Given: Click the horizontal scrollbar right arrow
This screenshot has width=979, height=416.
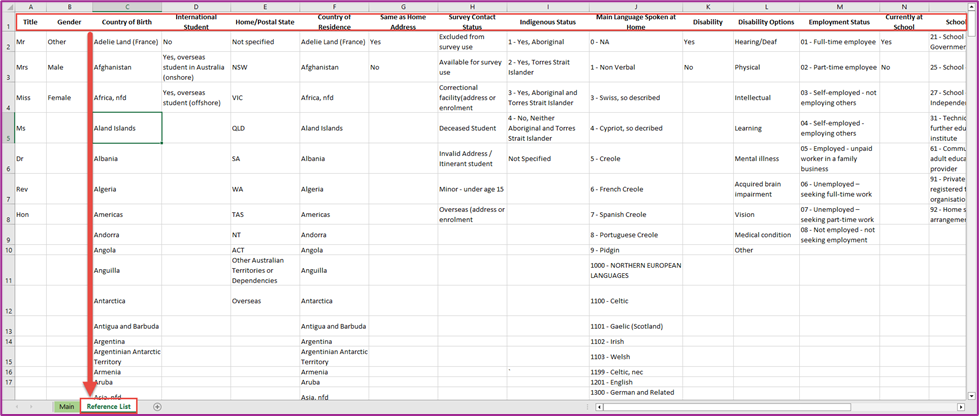Looking at the screenshot, I should click(x=960, y=407).
